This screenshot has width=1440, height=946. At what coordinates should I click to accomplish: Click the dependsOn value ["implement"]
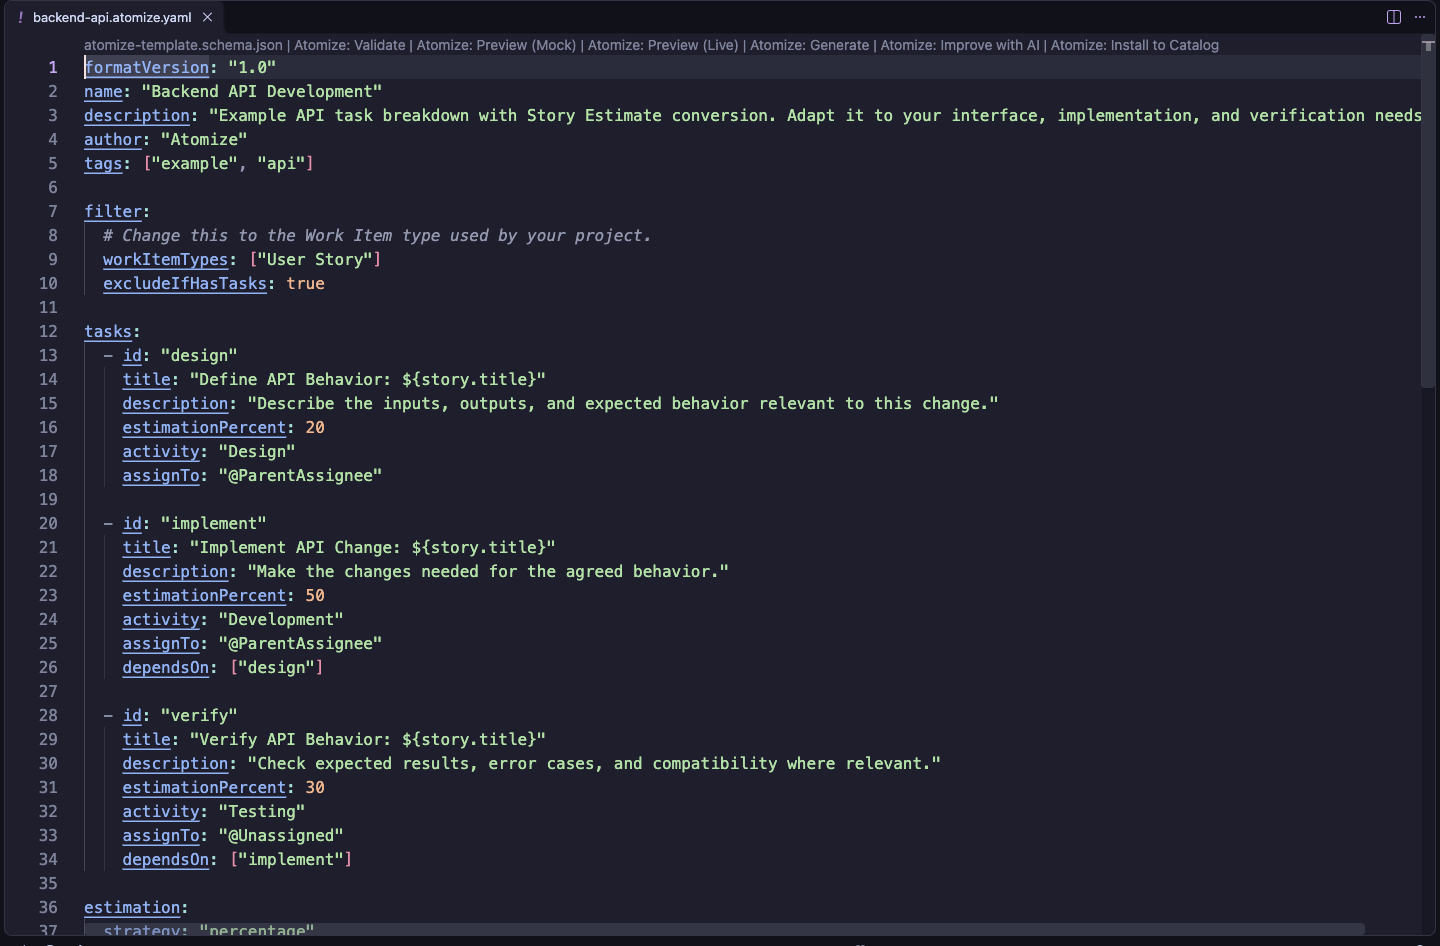(291, 859)
